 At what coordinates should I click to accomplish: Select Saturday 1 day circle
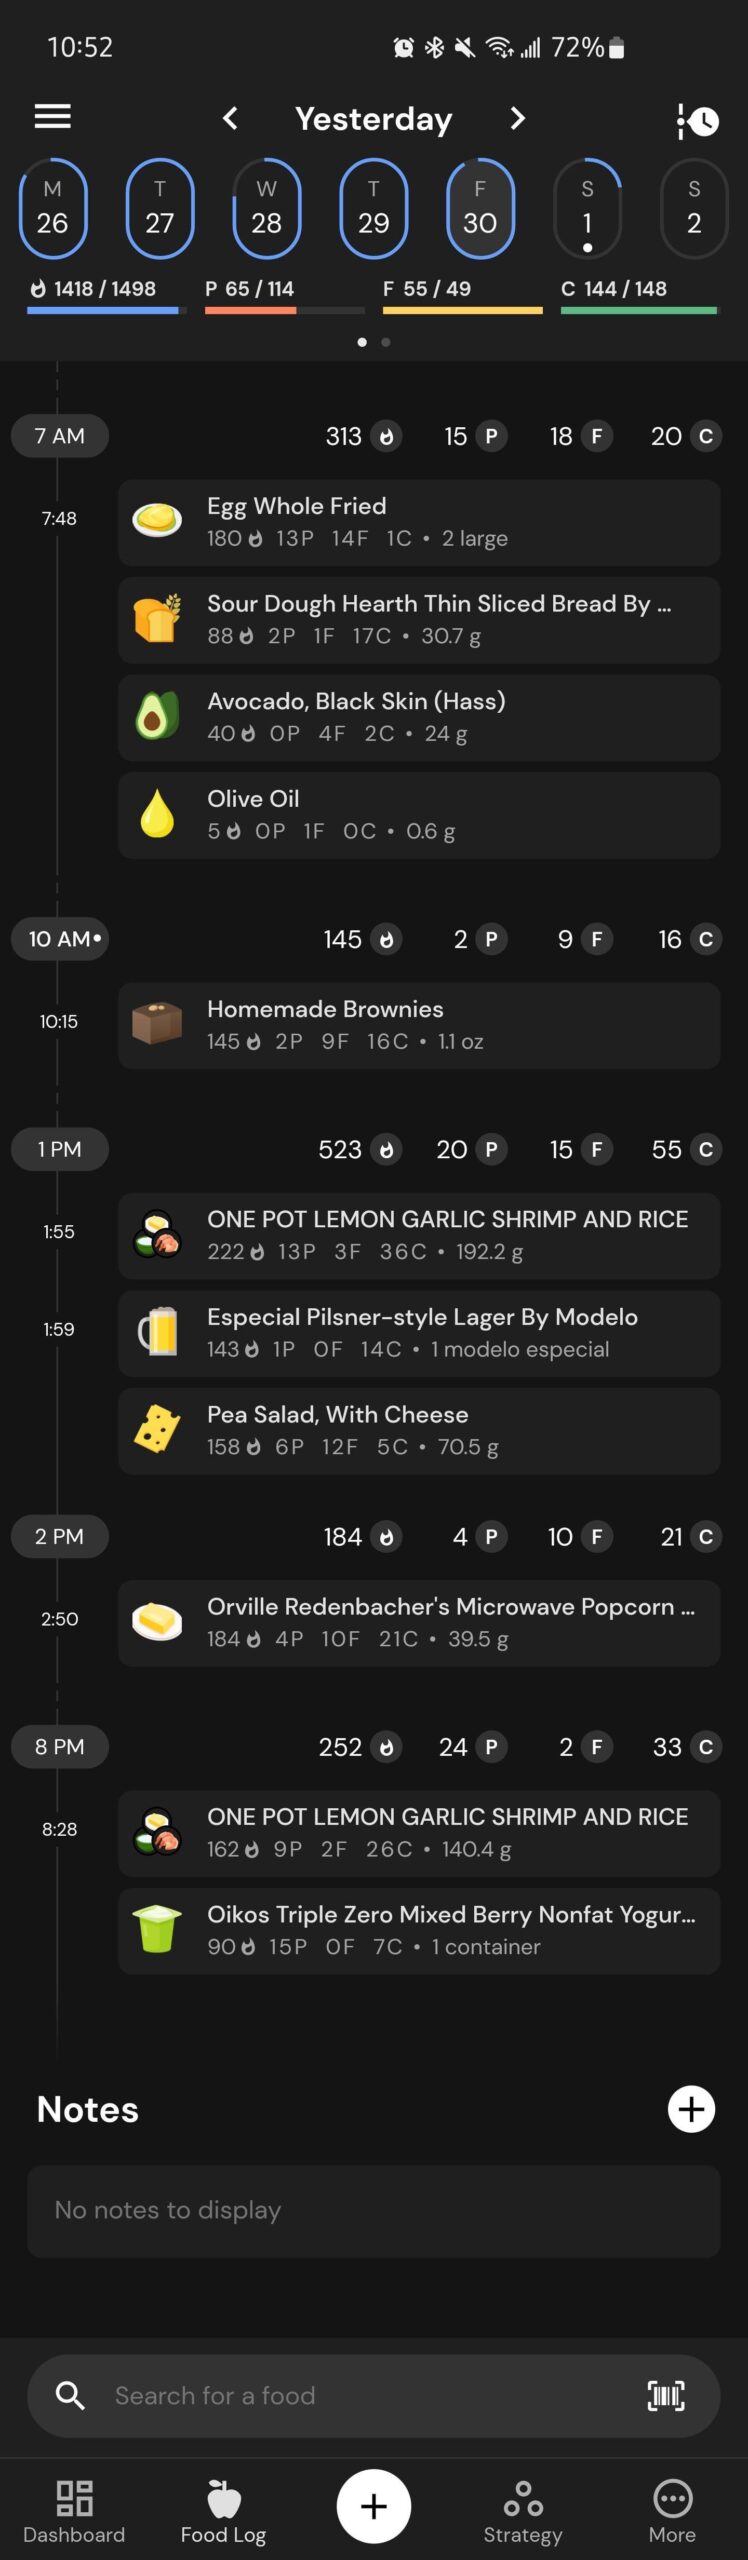tap(588, 208)
